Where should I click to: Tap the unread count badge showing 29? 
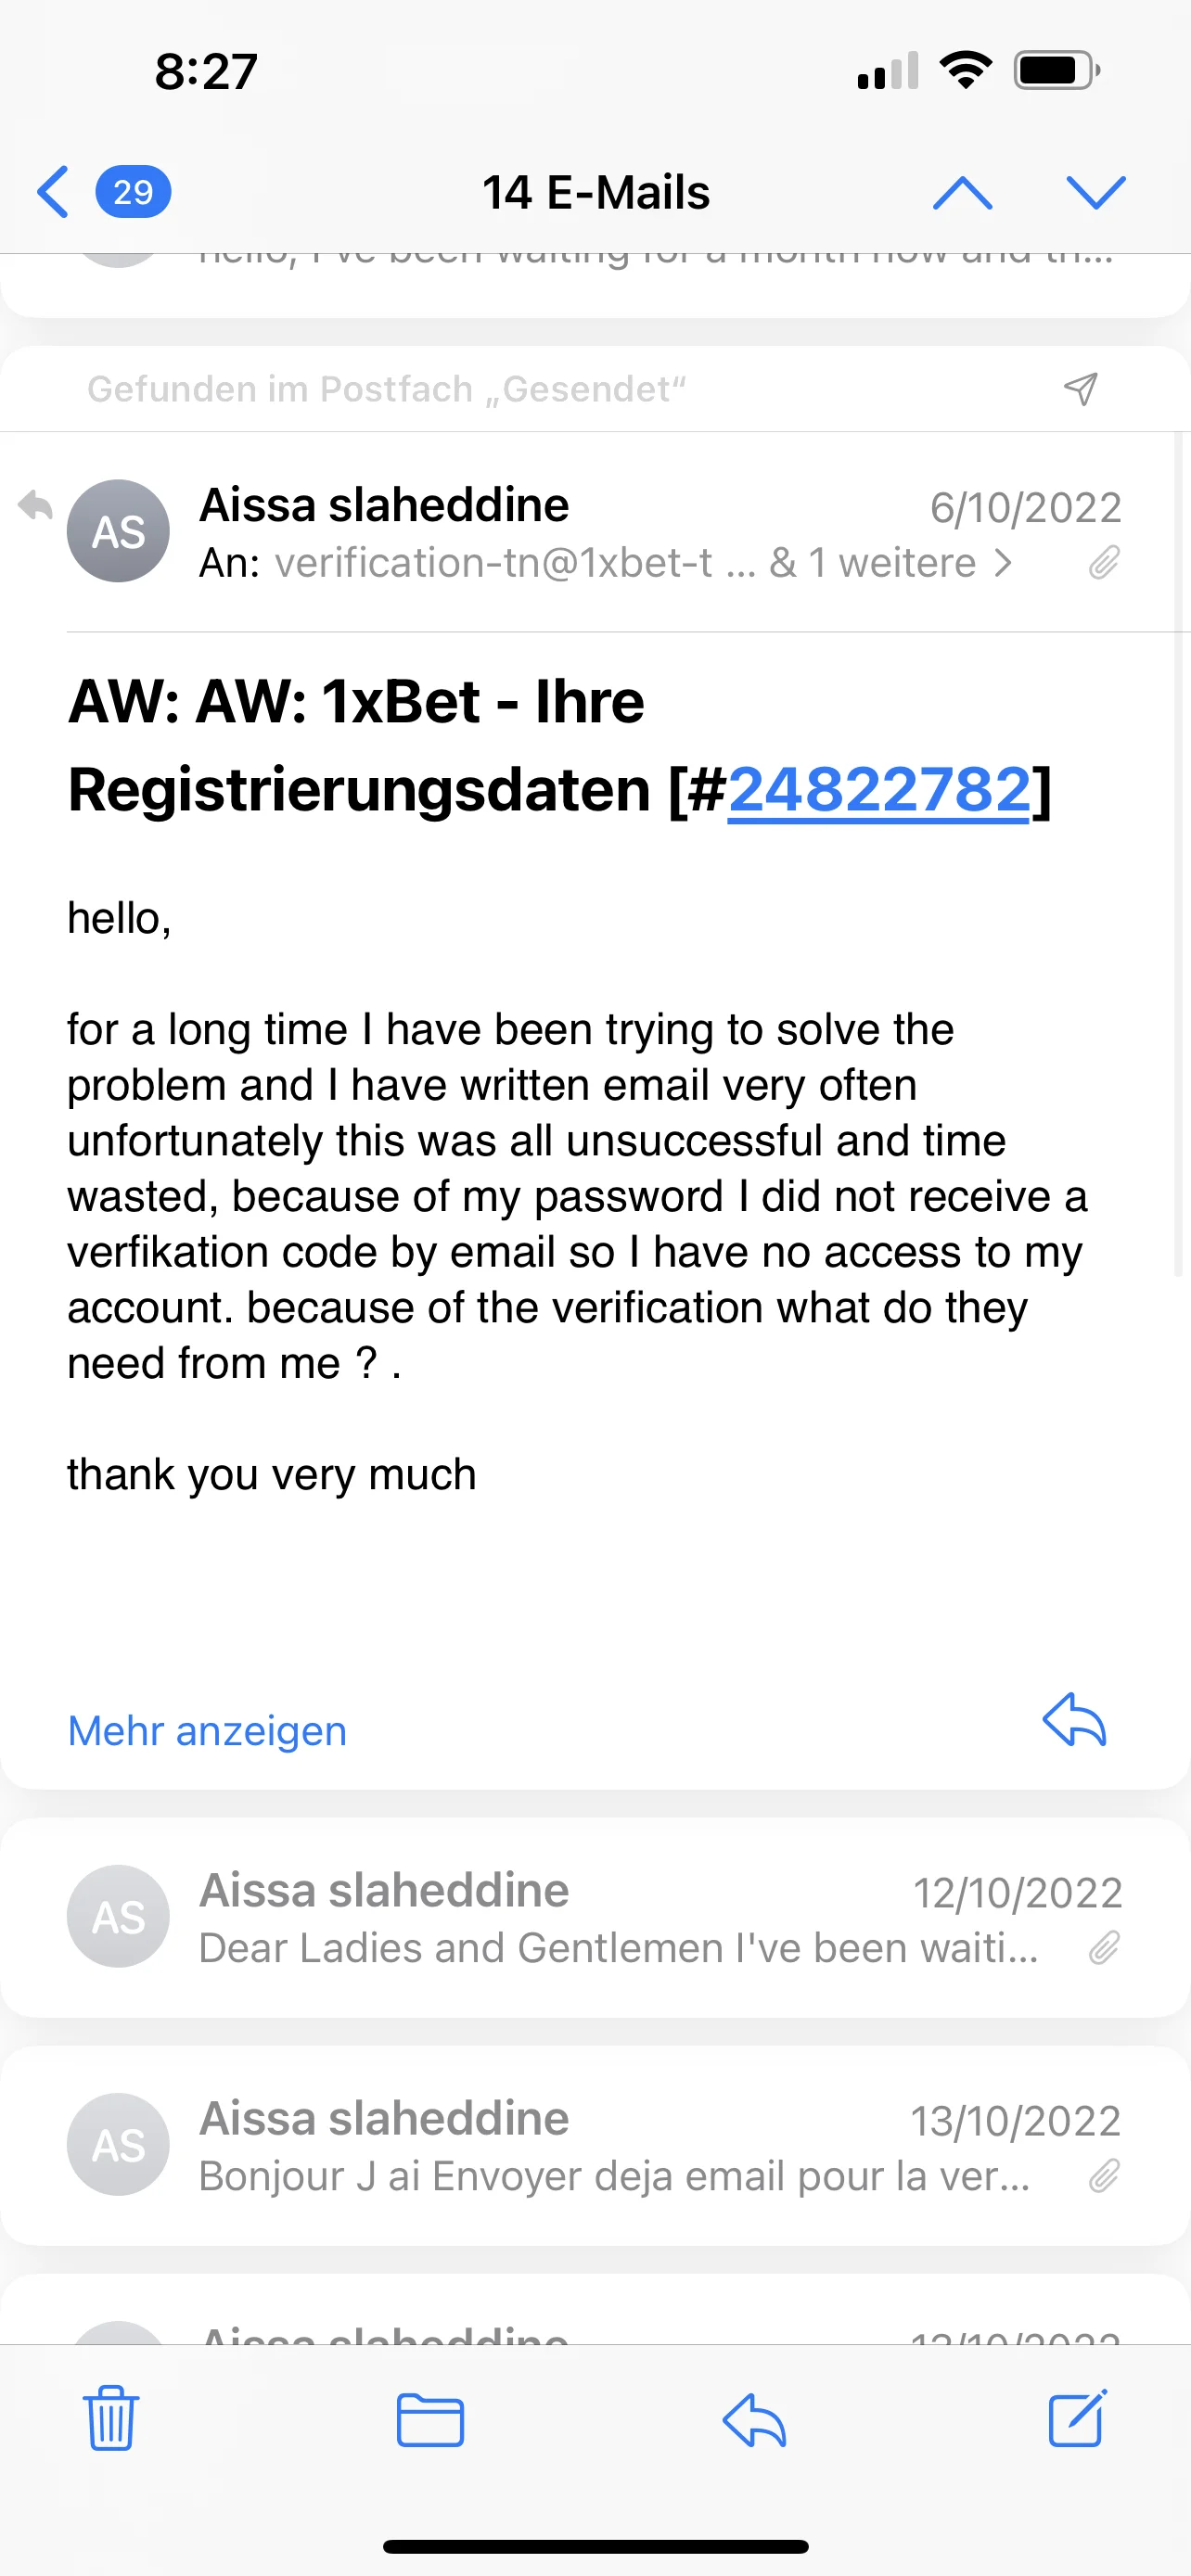click(x=133, y=191)
